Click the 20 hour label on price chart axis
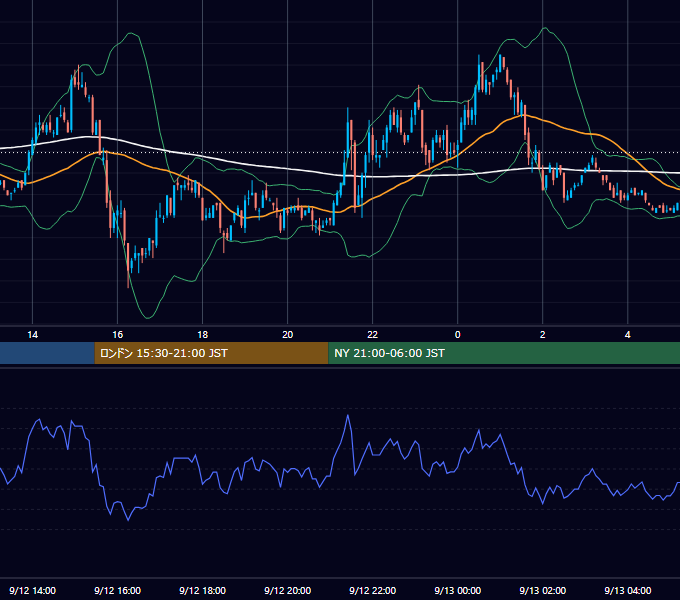This screenshot has width=680, height=600. 288,335
